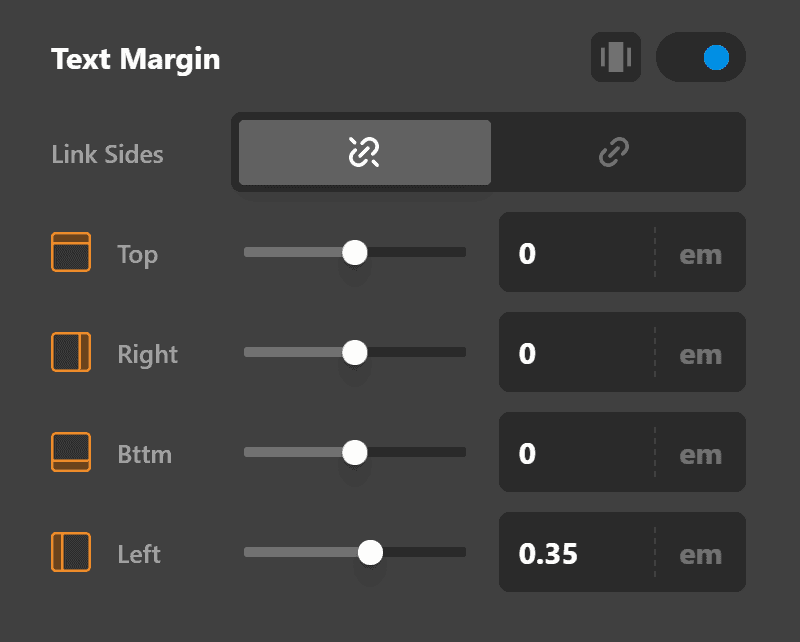Select the em unit for Left margin
The height and width of the screenshot is (642, 800).
(x=700, y=552)
